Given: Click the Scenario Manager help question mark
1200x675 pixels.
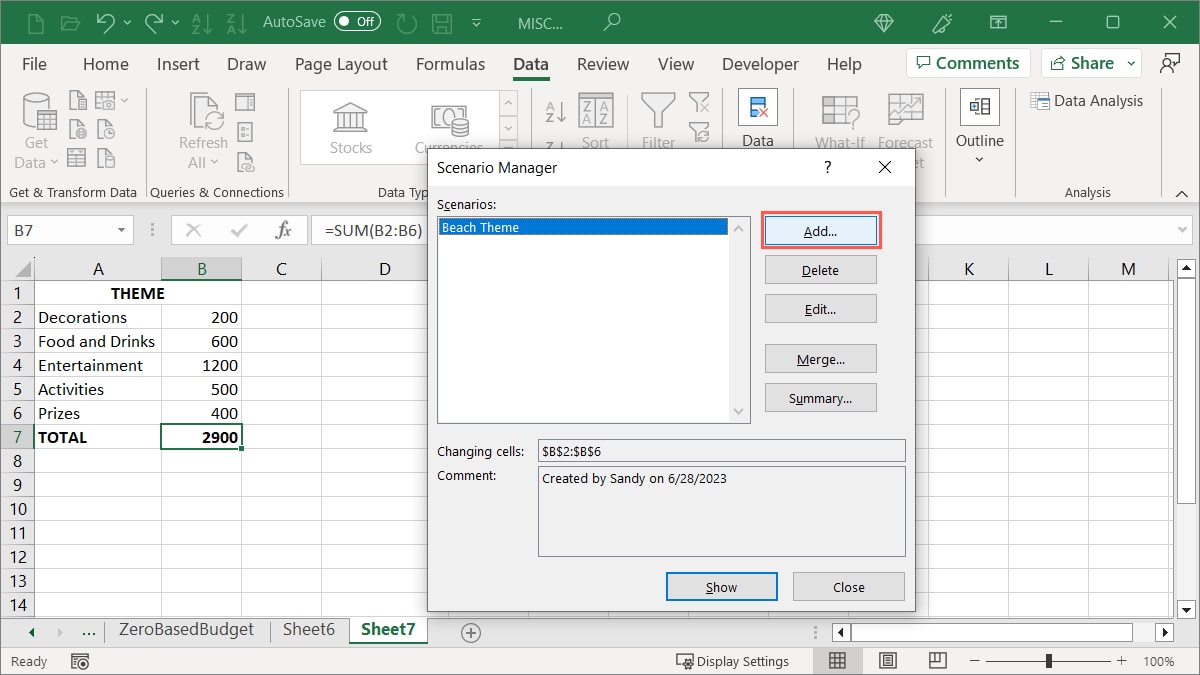Looking at the screenshot, I should 826,167.
